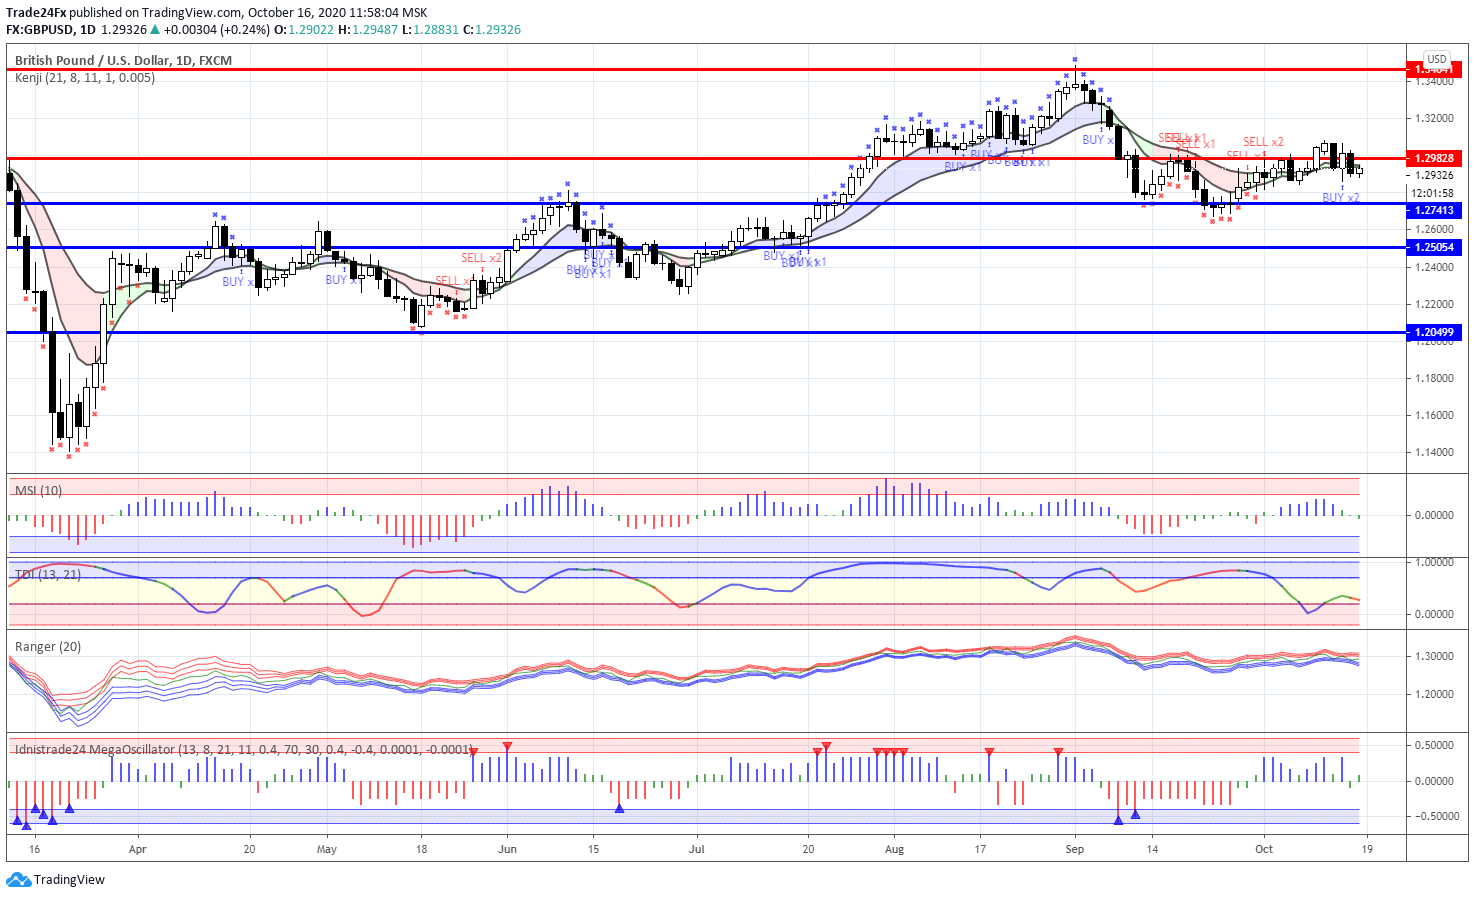
Task: Select the Ranger (20) indicator label
Action: click(x=48, y=647)
